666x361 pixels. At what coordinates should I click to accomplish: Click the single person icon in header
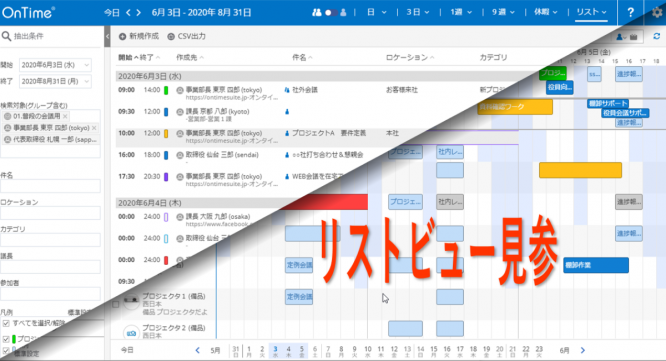point(343,12)
